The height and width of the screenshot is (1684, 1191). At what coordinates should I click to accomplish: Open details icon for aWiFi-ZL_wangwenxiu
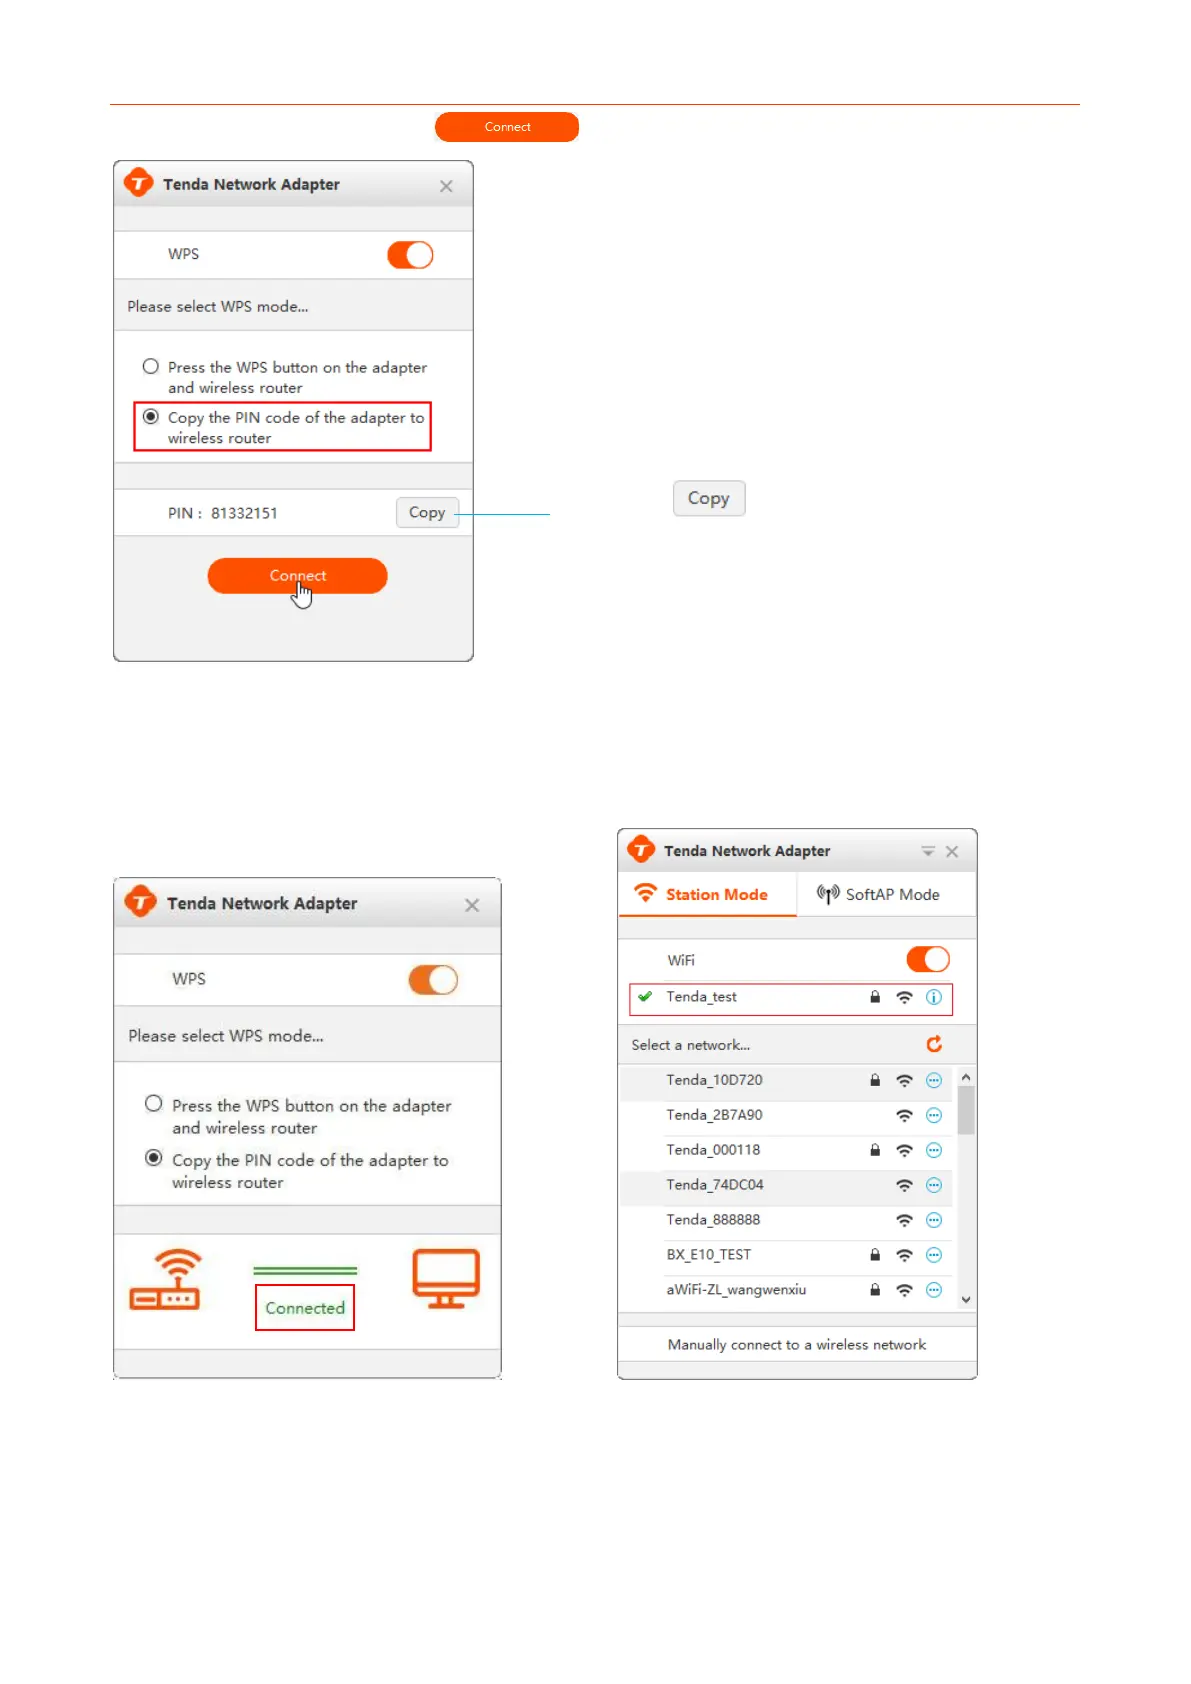pyautogui.click(x=934, y=1290)
